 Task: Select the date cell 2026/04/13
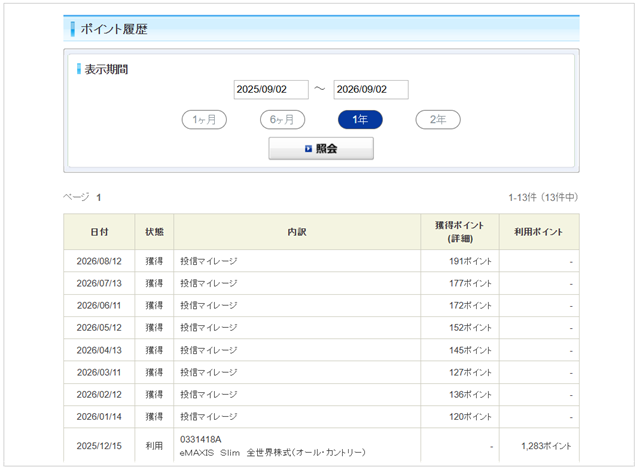99,350
